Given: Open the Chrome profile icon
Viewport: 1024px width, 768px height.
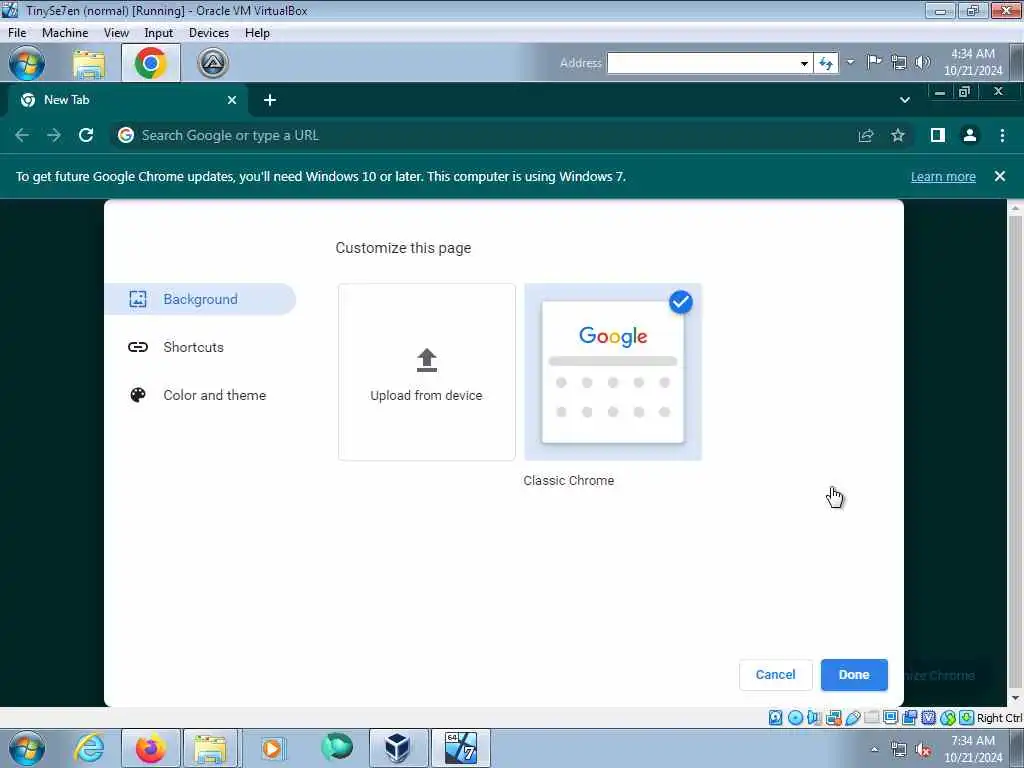Looking at the screenshot, I should (969, 135).
